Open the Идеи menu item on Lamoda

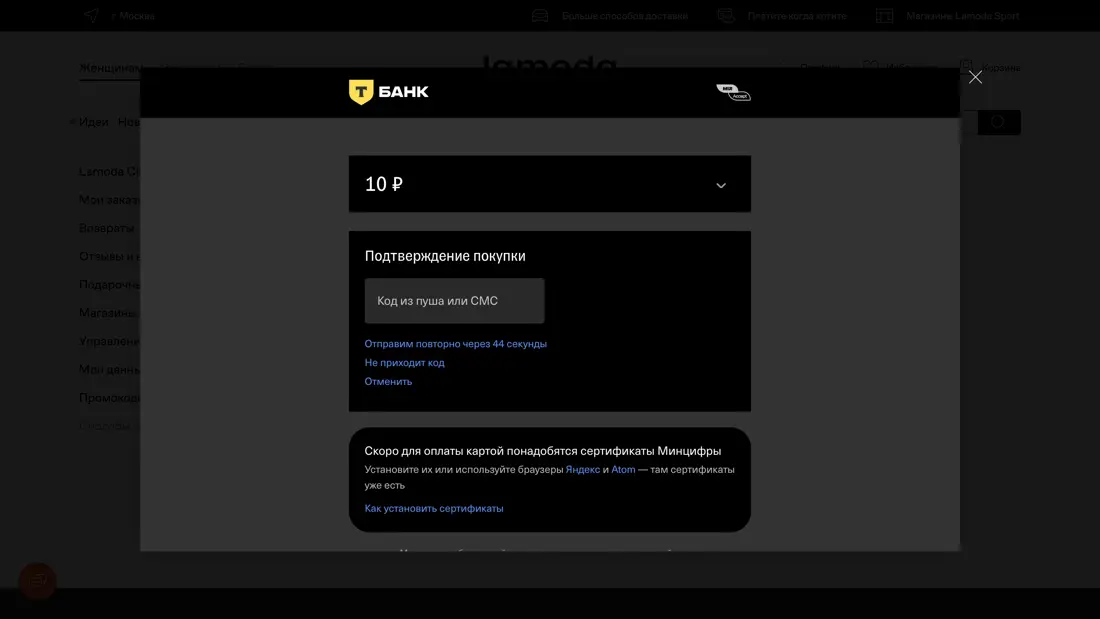[93, 122]
